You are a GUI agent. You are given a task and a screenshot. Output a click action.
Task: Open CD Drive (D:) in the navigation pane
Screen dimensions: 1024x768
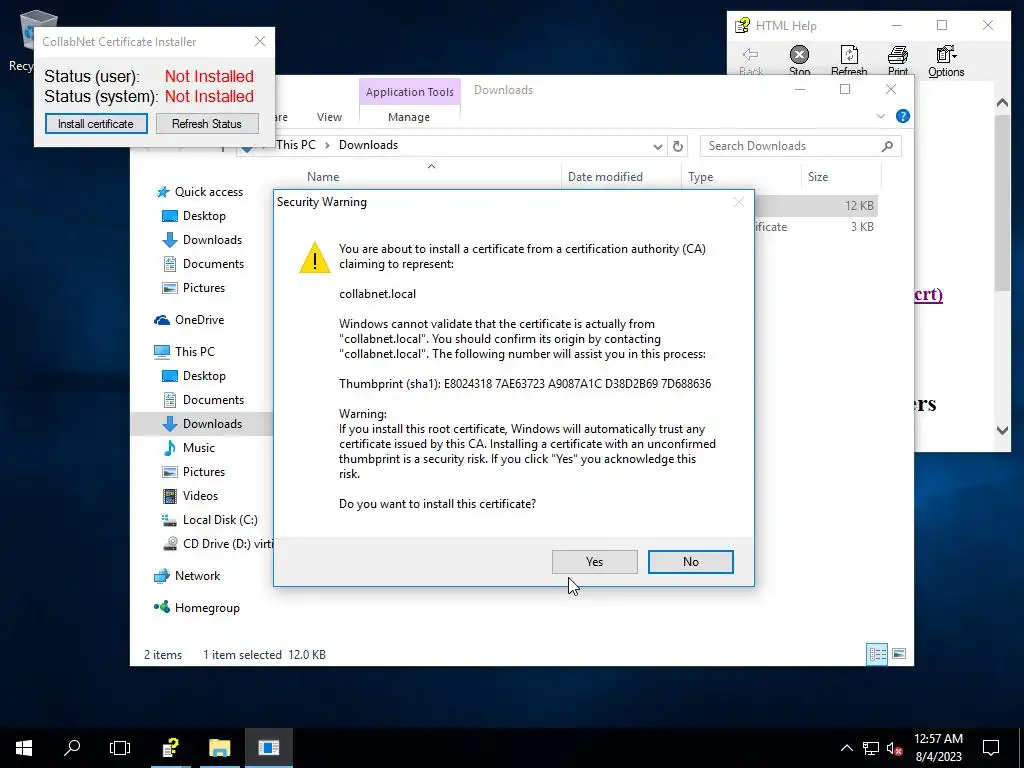pyautogui.click(x=217, y=544)
